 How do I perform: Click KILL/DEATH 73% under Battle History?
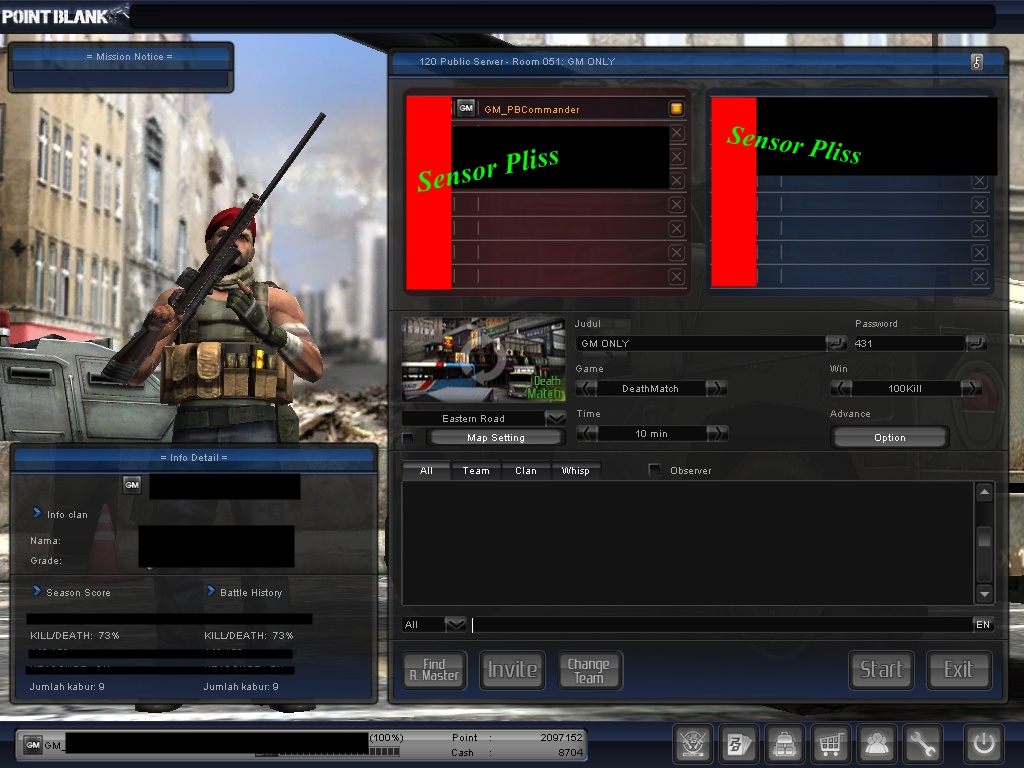coord(249,635)
